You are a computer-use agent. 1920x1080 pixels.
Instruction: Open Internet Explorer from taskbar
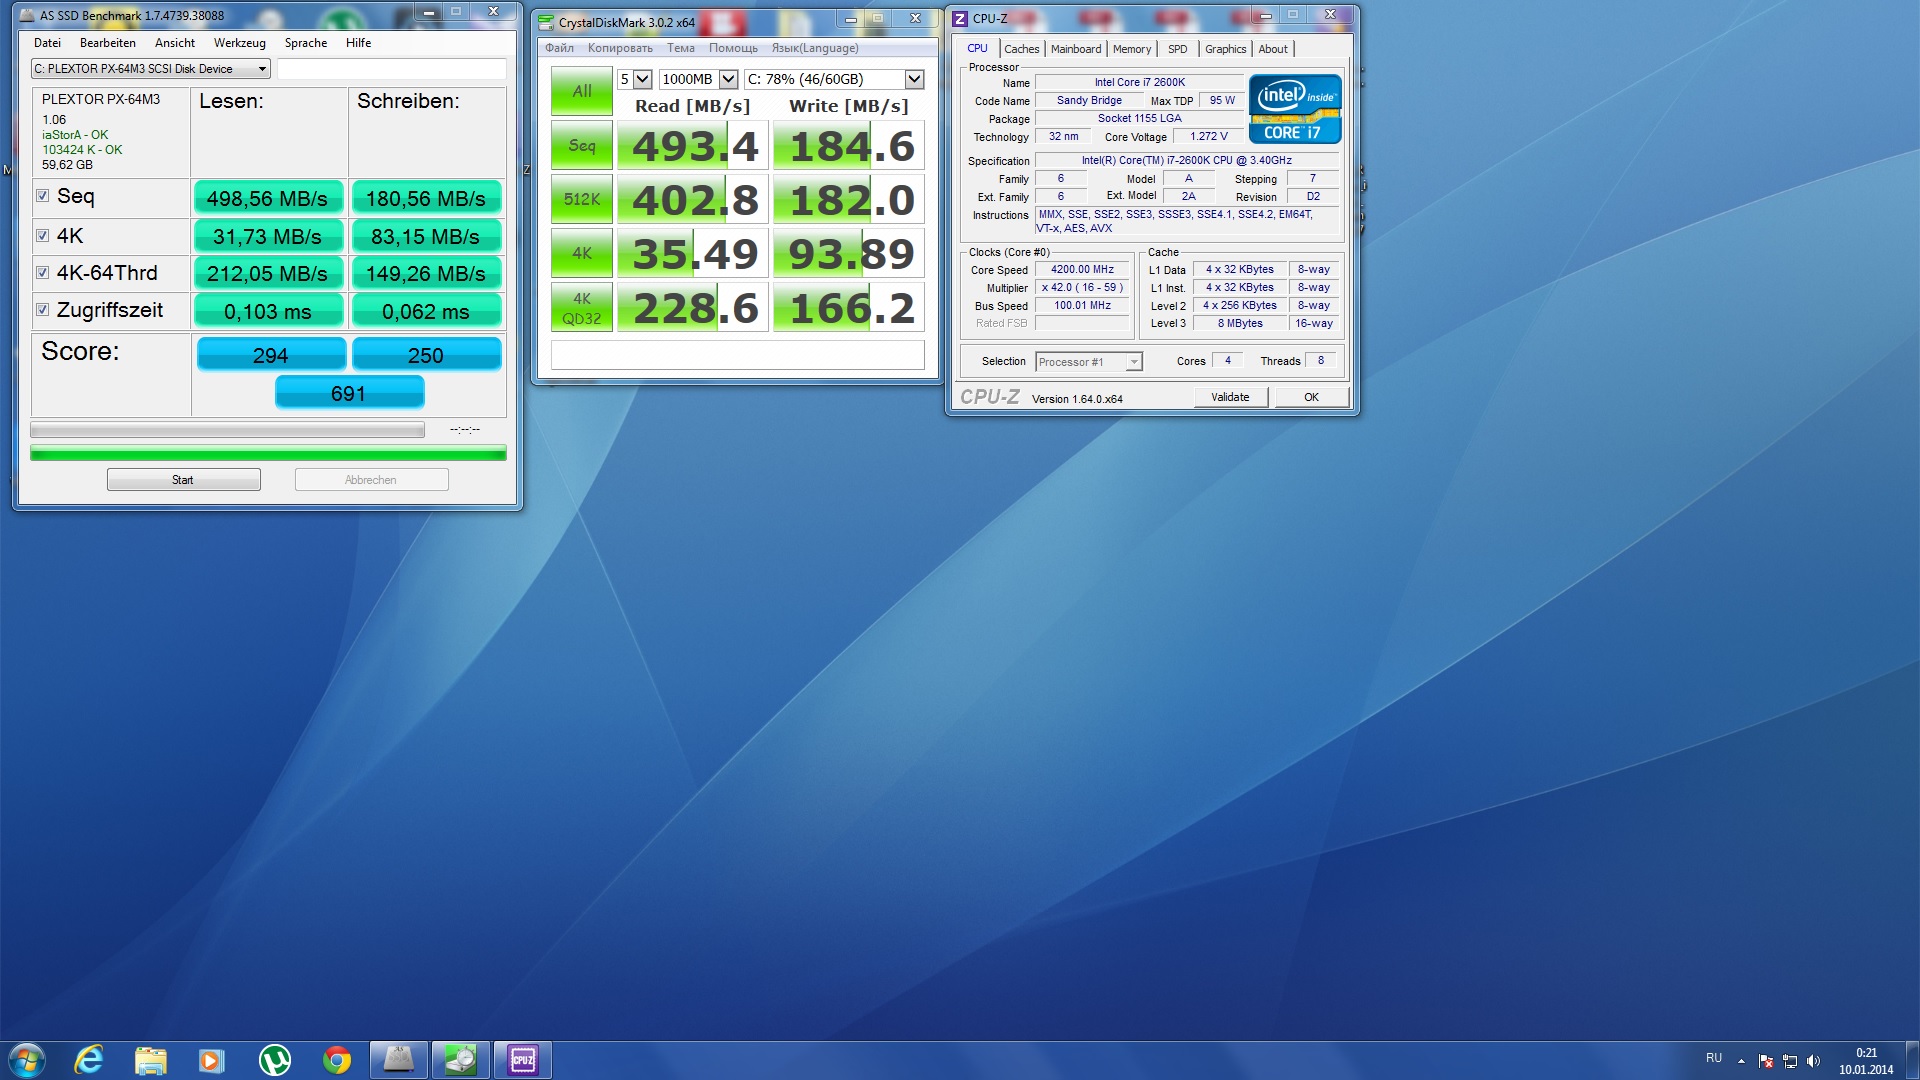point(89,1060)
